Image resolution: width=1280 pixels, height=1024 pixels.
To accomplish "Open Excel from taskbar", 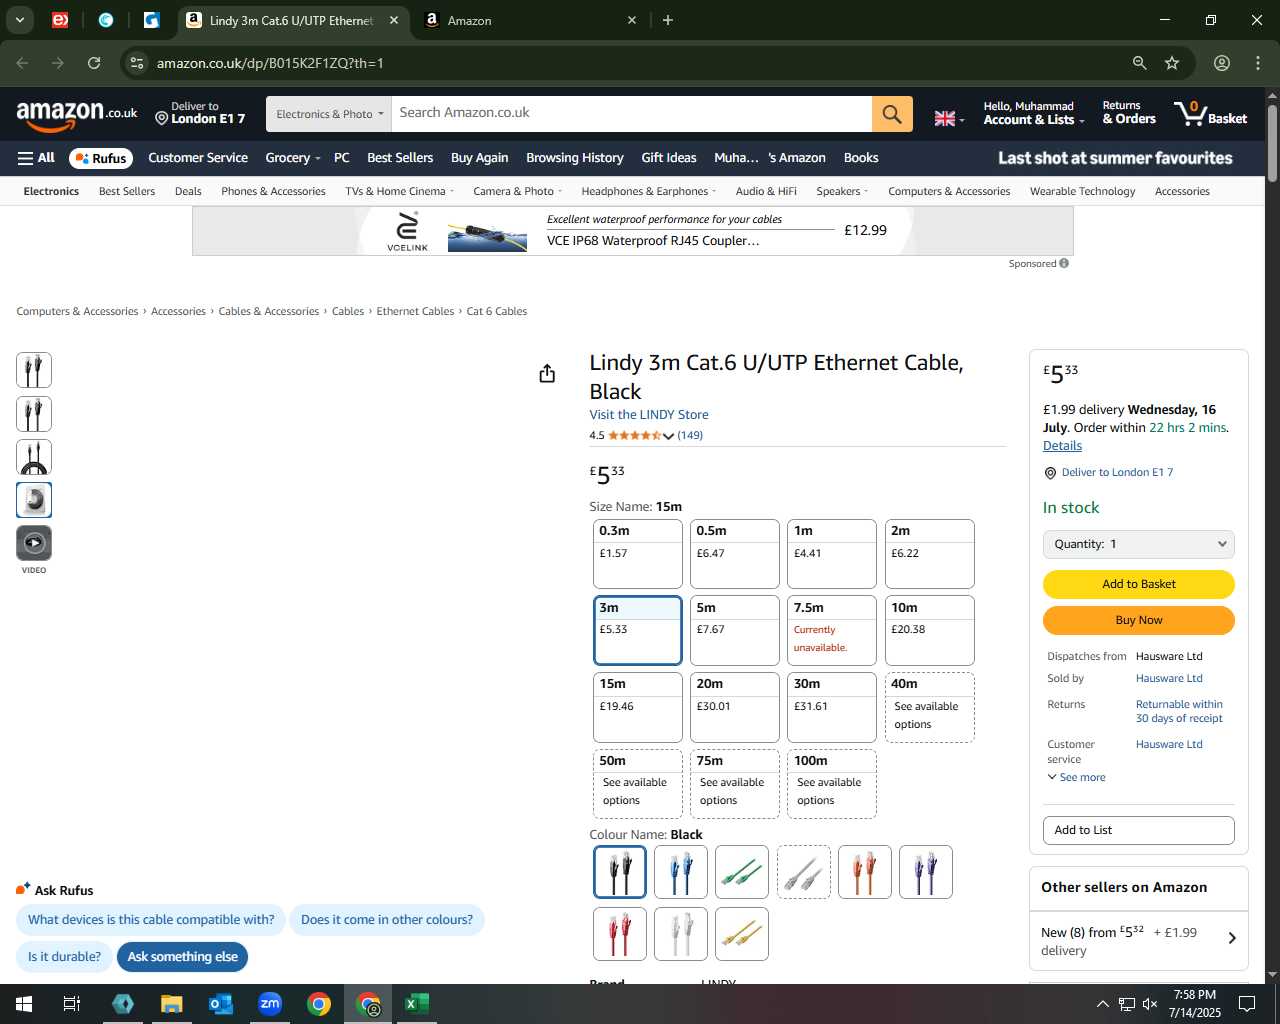I will pos(417,1004).
